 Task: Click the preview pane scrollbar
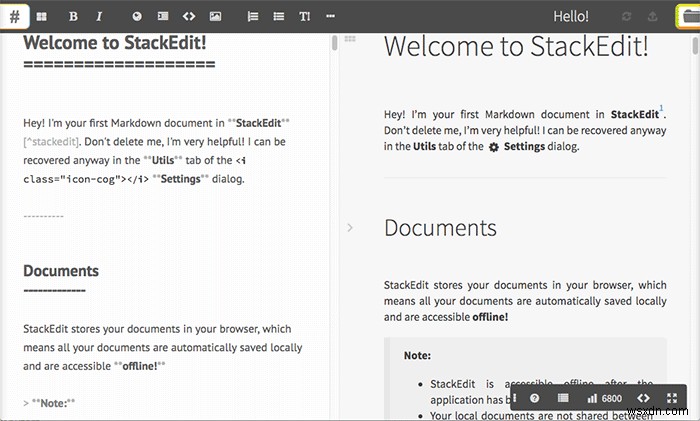click(696, 46)
